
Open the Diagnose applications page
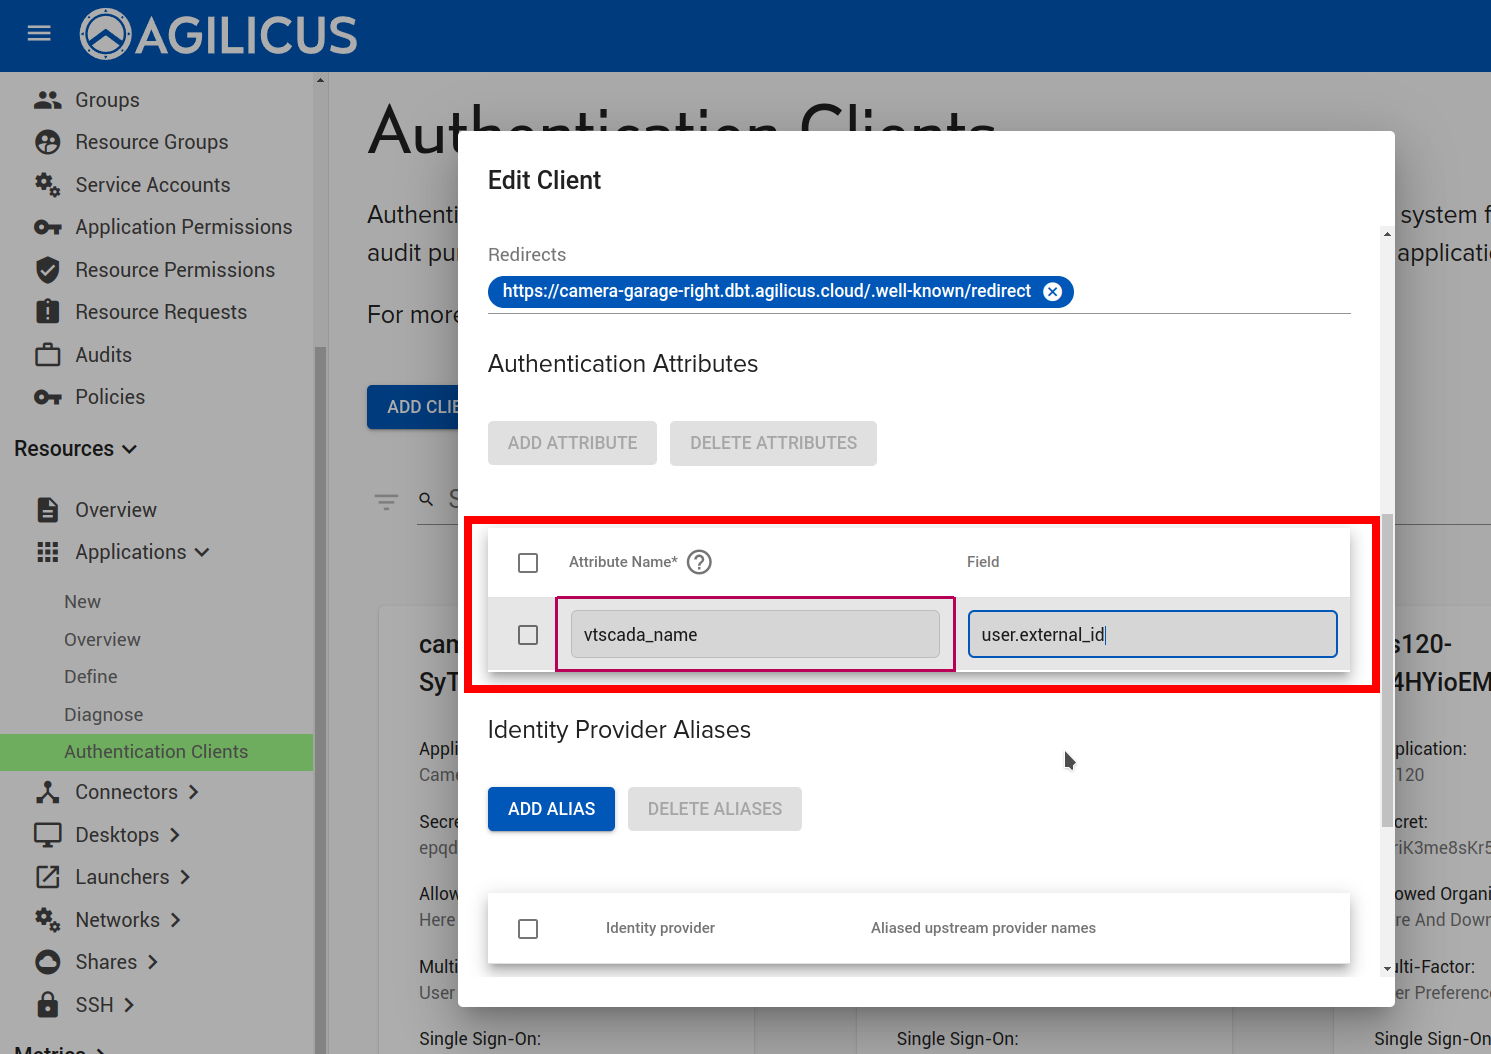click(104, 715)
